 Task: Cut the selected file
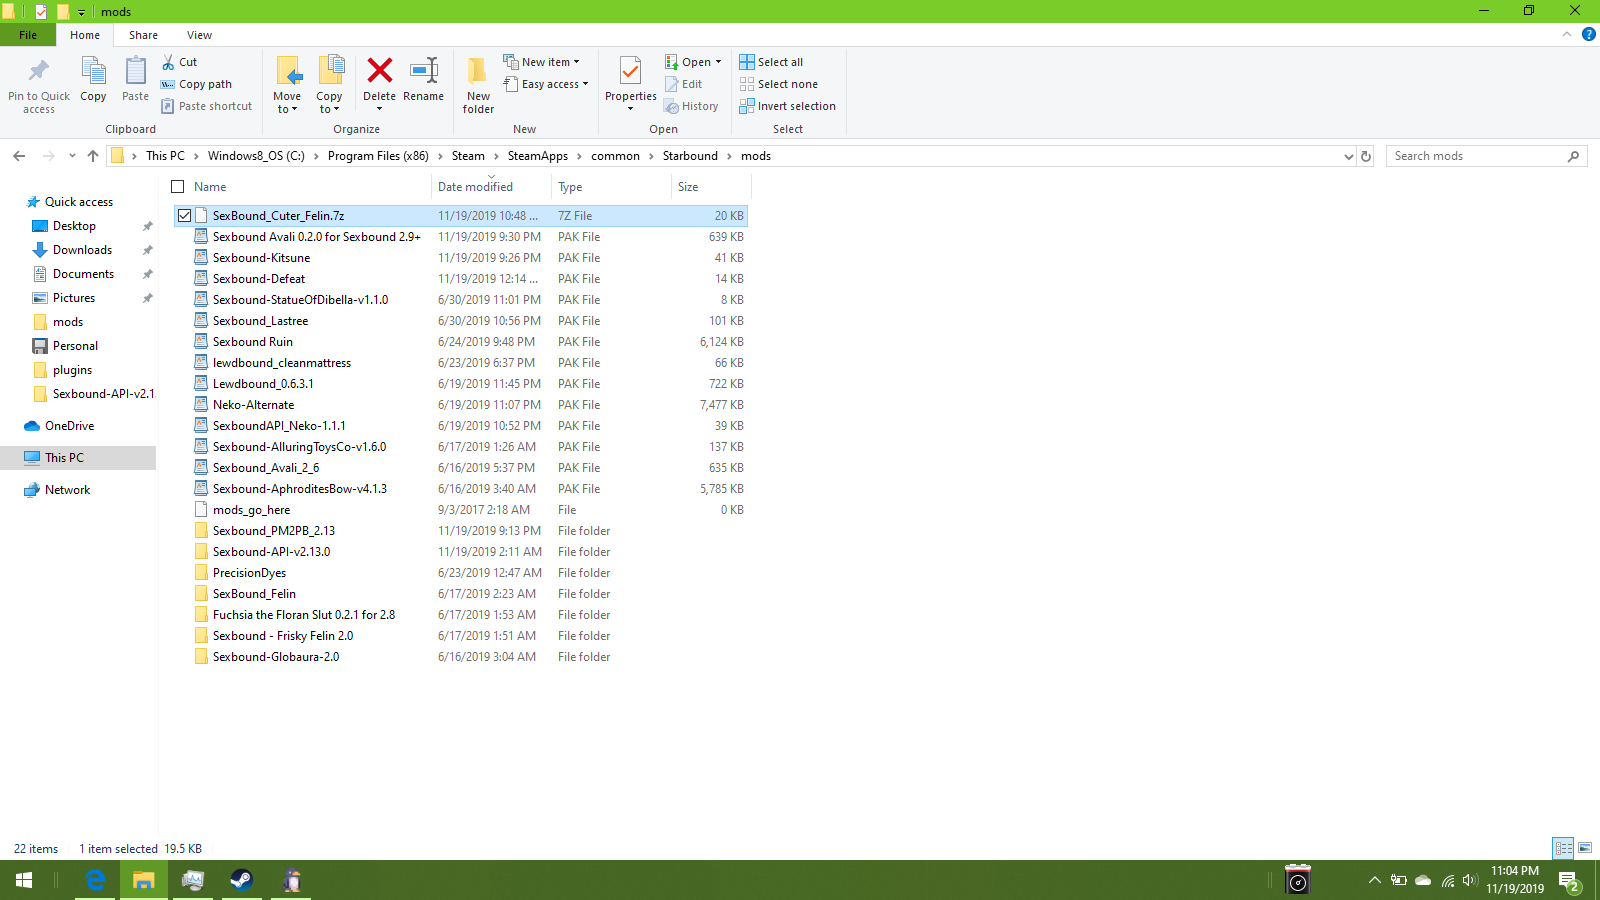pos(180,62)
